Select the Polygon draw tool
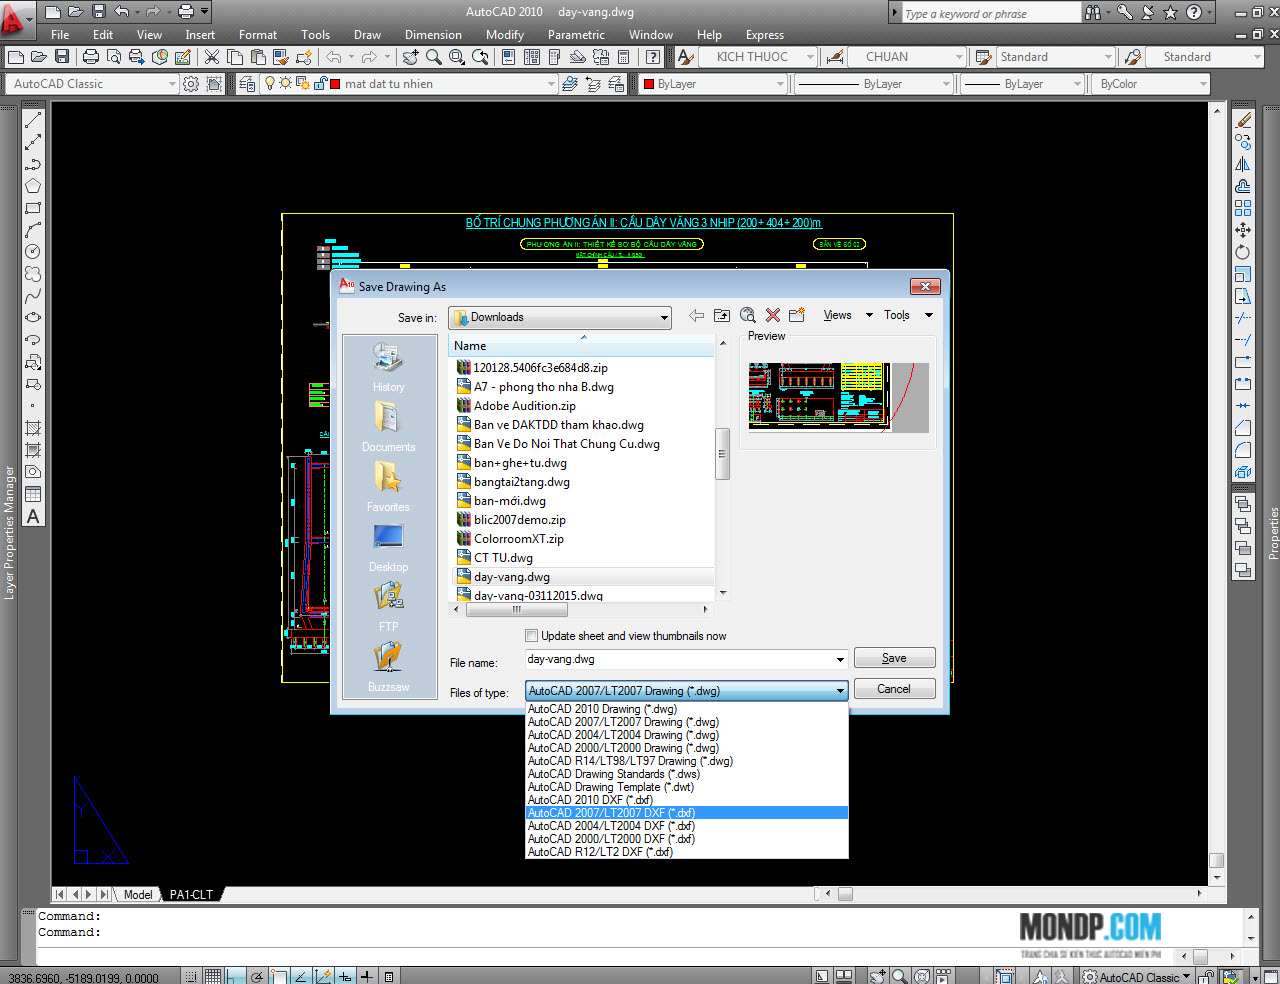This screenshot has height=984, width=1280. tap(33, 186)
